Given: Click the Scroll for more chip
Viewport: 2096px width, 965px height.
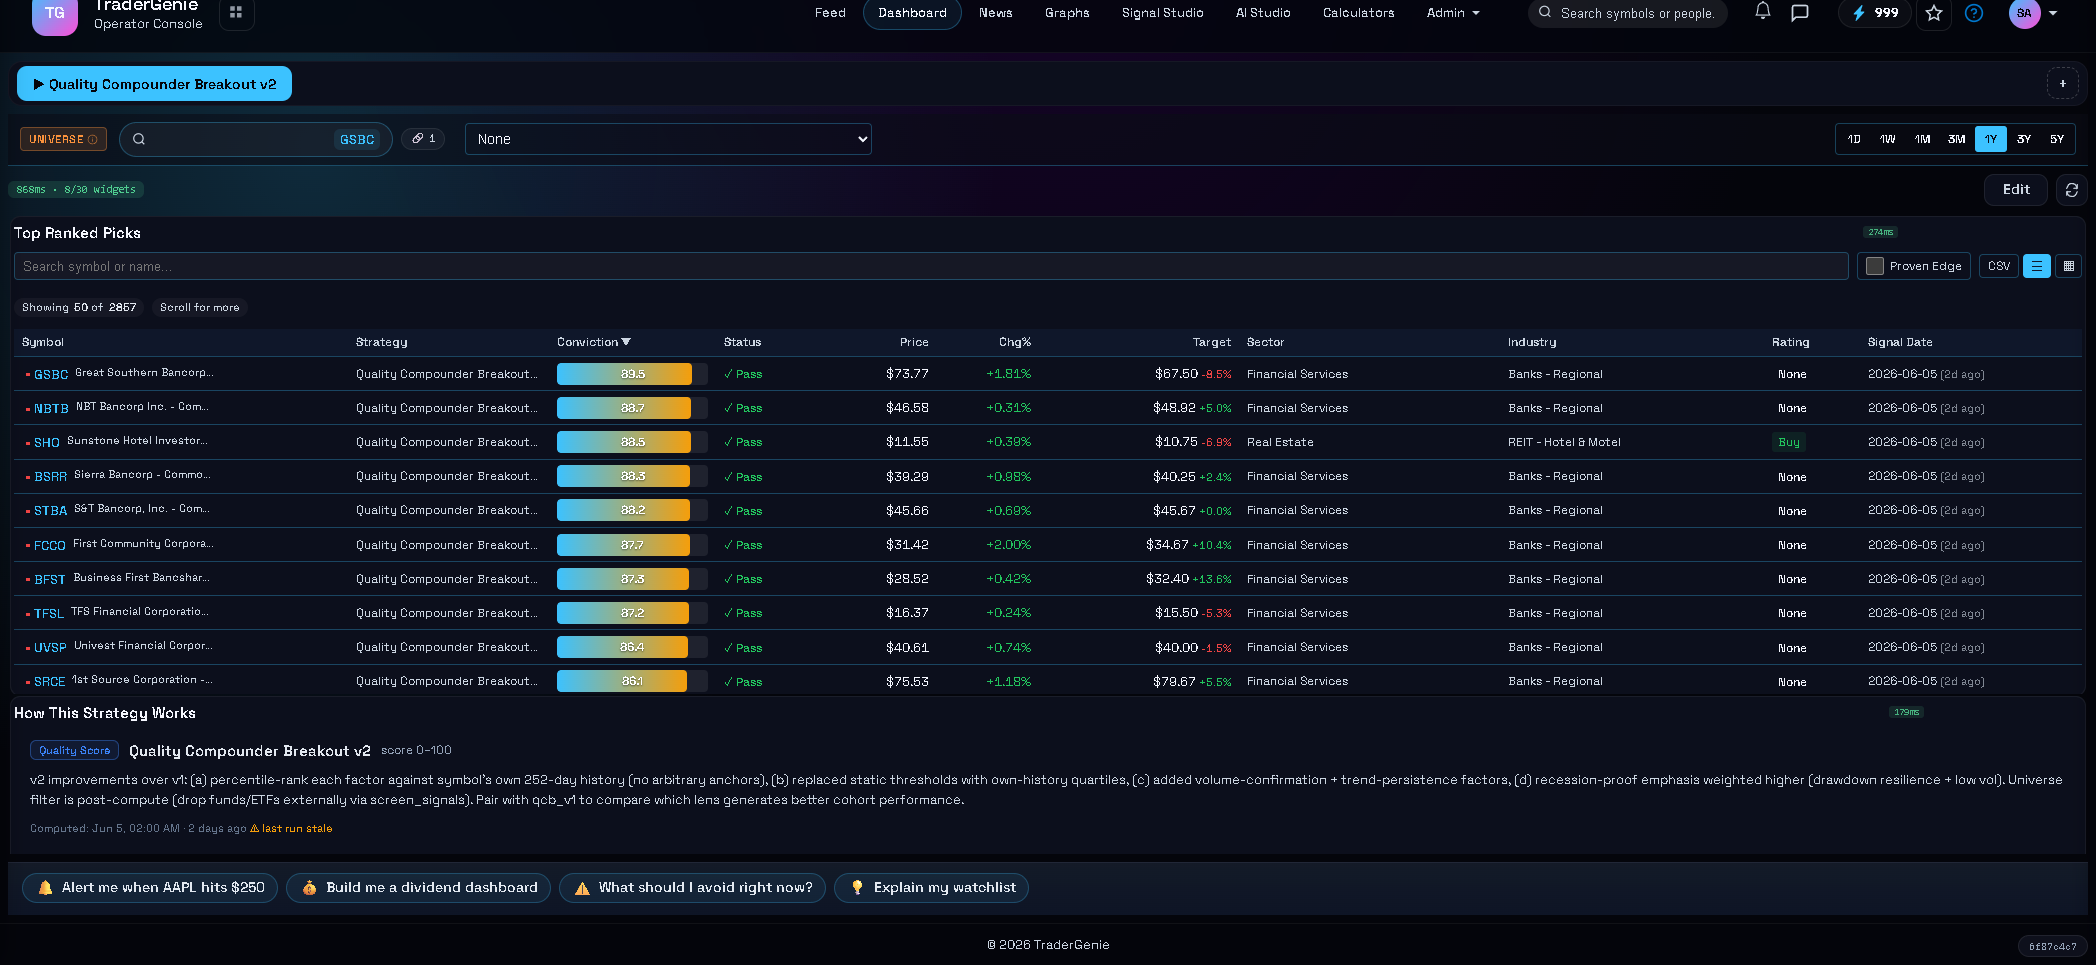Looking at the screenshot, I should pos(200,307).
